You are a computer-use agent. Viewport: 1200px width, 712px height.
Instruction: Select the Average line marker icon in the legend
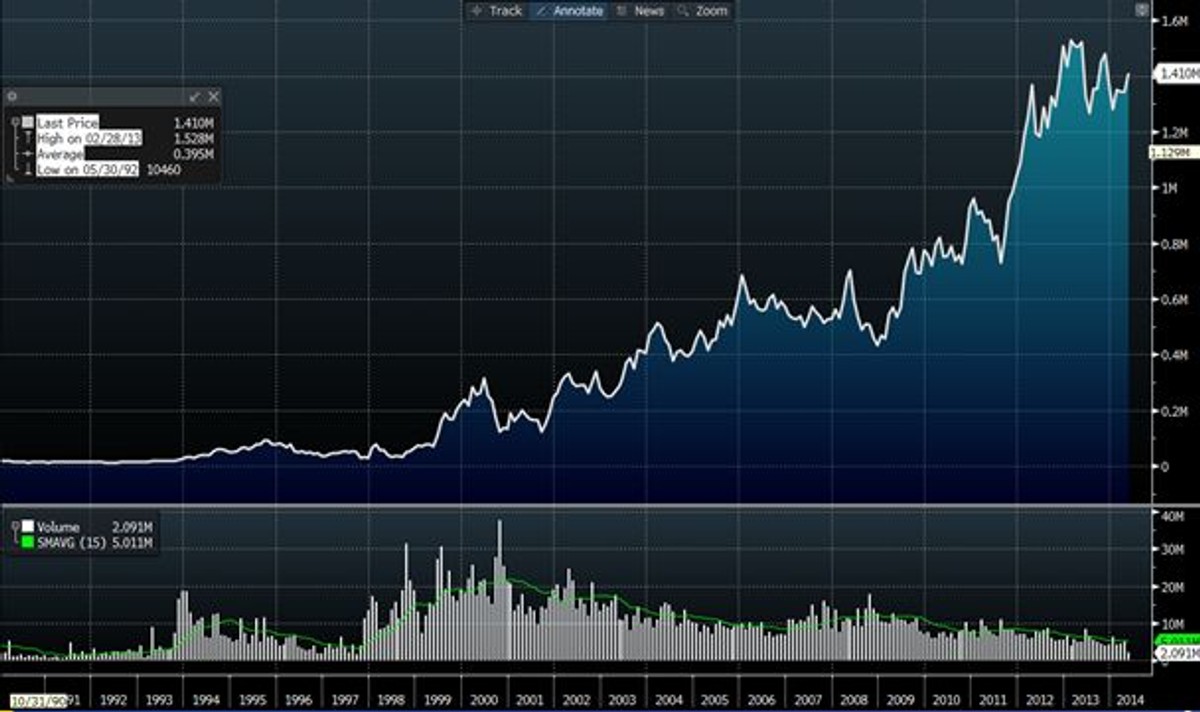coord(28,154)
